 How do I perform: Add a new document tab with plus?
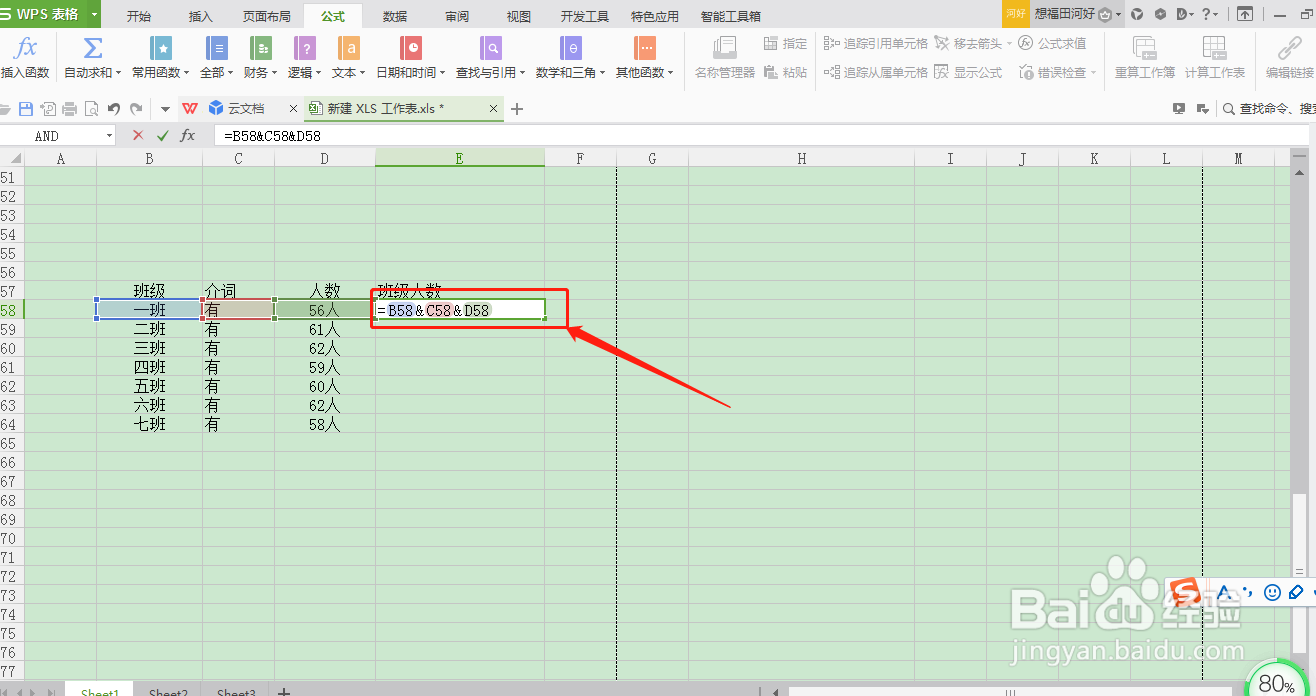click(517, 109)
